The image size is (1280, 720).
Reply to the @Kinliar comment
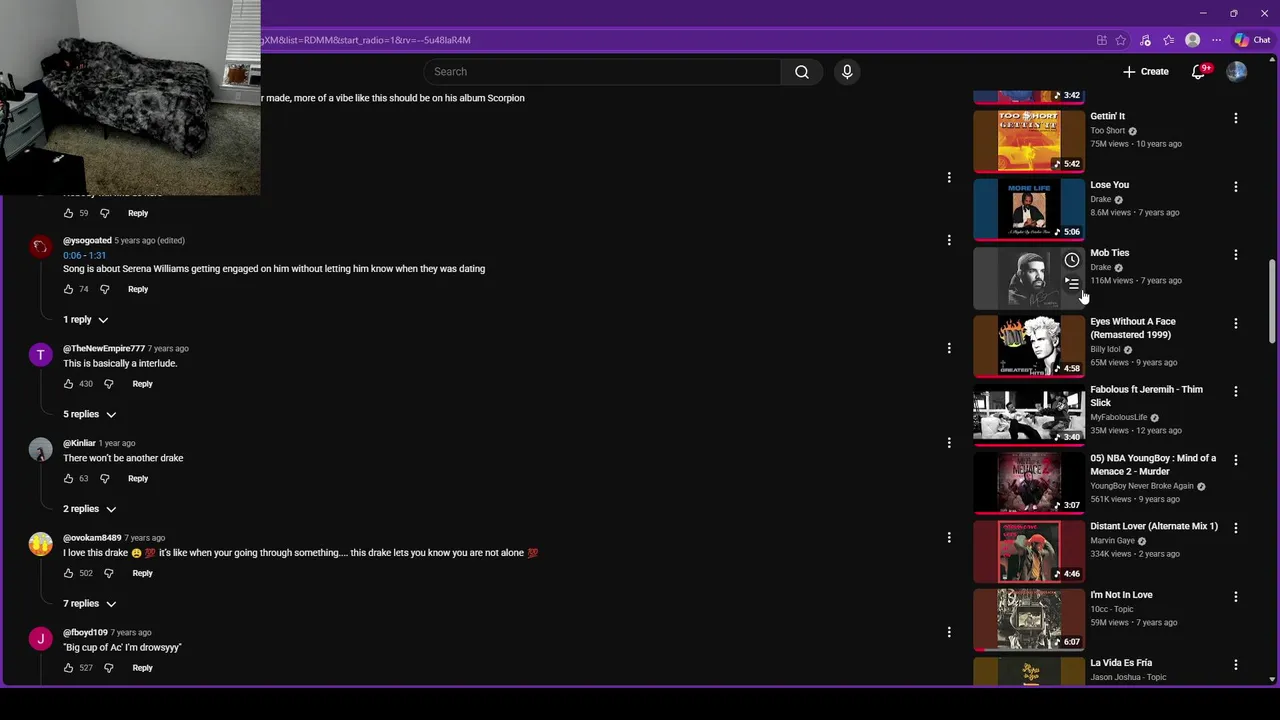point(138,479)
